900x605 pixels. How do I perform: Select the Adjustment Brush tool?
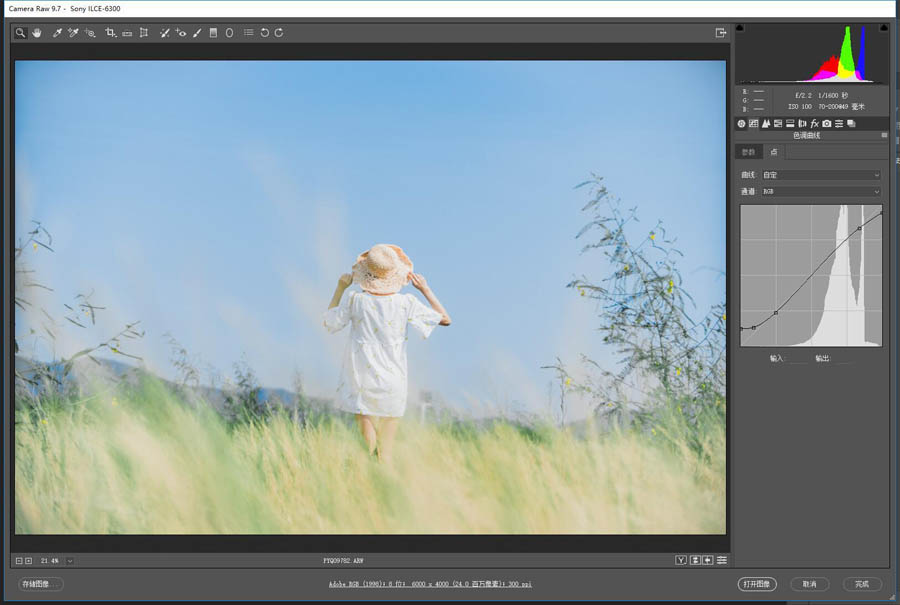coord(197,33)
